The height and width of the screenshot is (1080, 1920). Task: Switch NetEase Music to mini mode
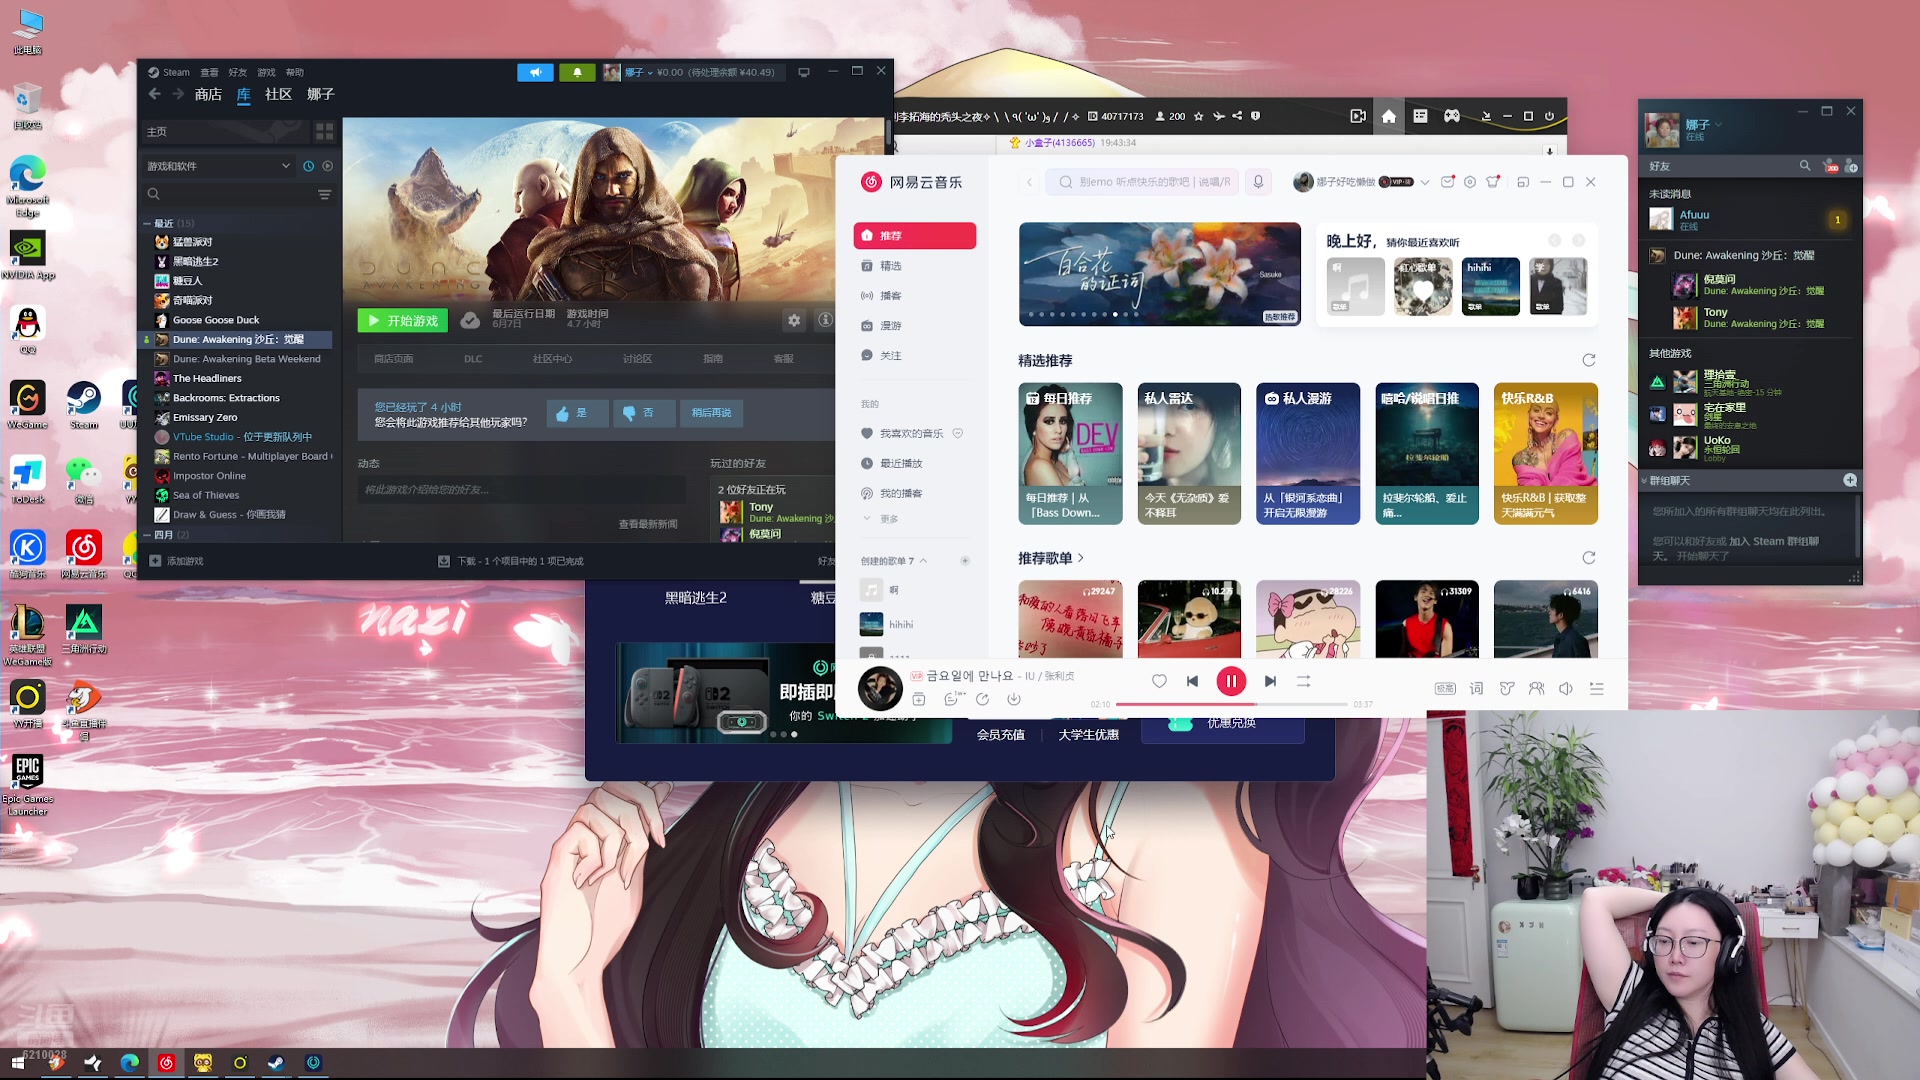[x=1522, y=182]
